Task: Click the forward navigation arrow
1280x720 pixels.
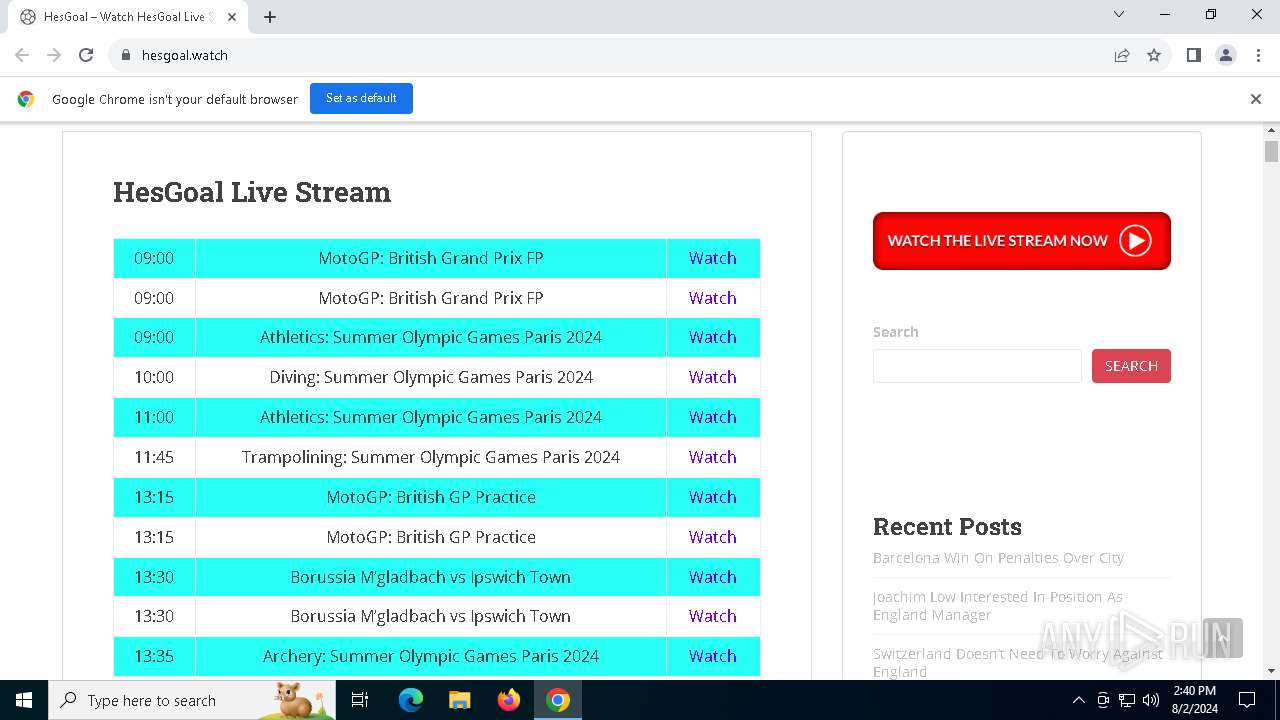Action: click(x=54, y=55)
